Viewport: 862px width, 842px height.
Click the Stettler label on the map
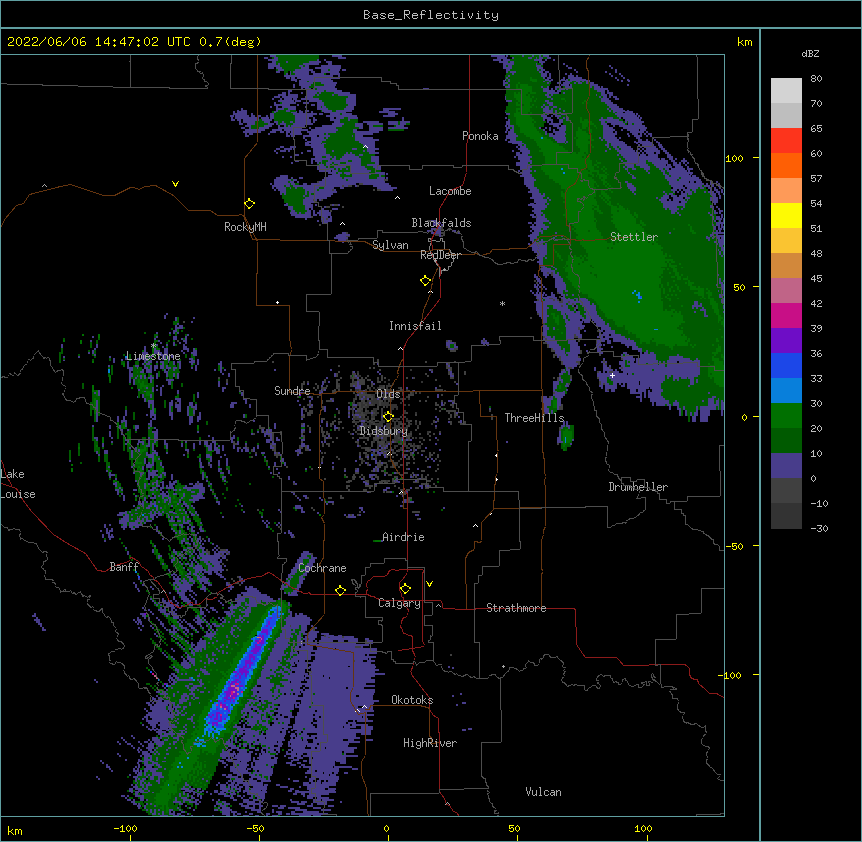[x=634, y=237]
